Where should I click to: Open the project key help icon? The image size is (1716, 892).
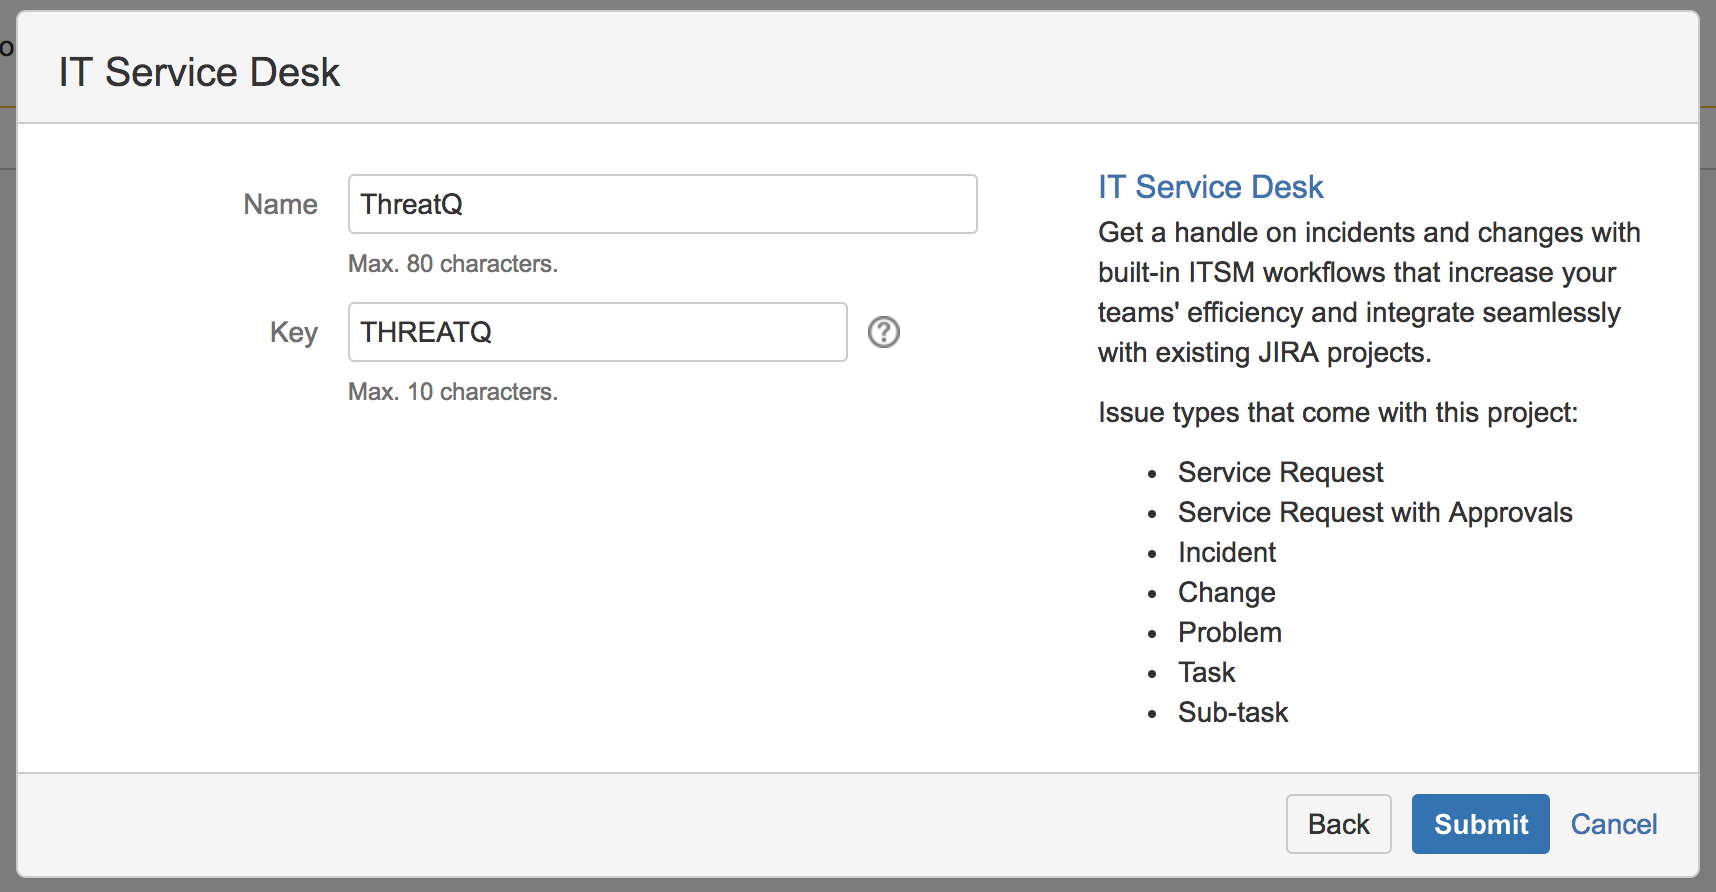tap(884, 332)
